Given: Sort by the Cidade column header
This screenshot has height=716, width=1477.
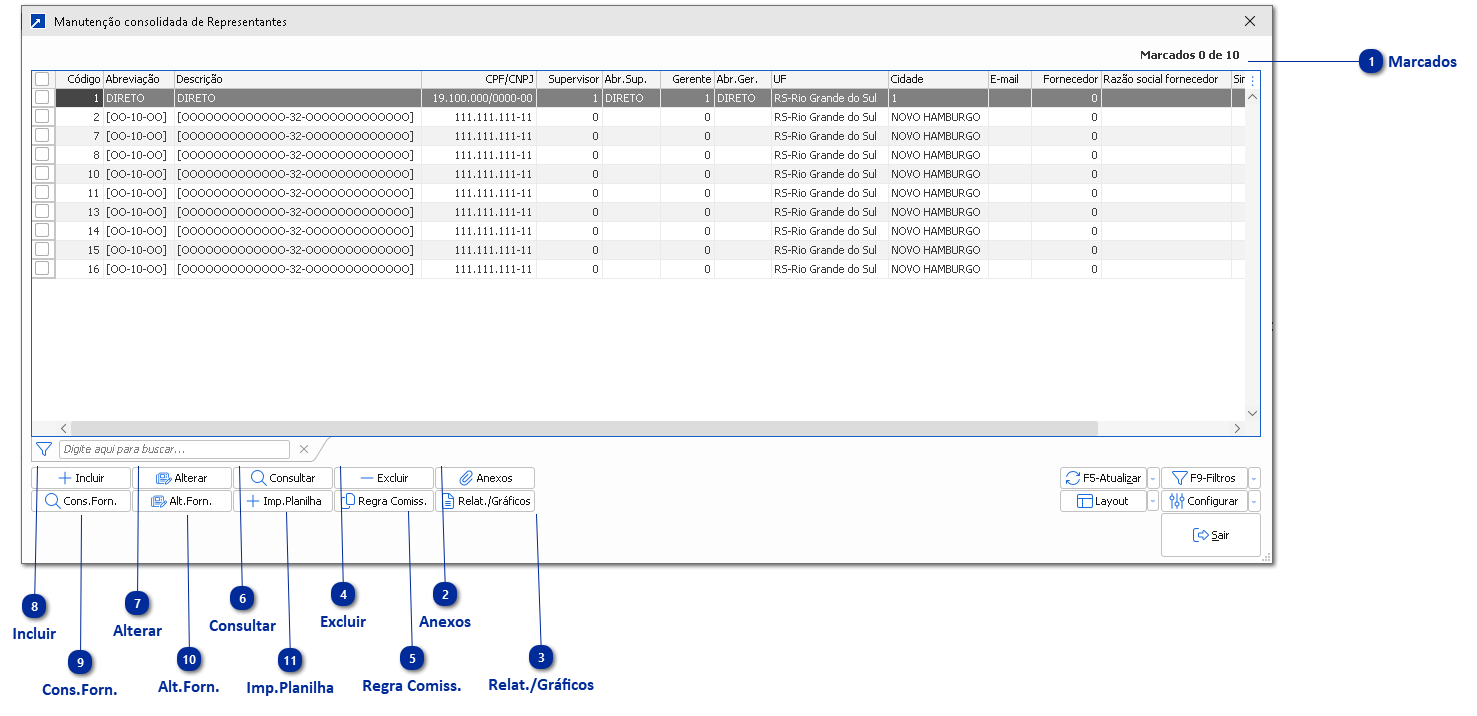Looking at the screenshot, I should [938, 79].
